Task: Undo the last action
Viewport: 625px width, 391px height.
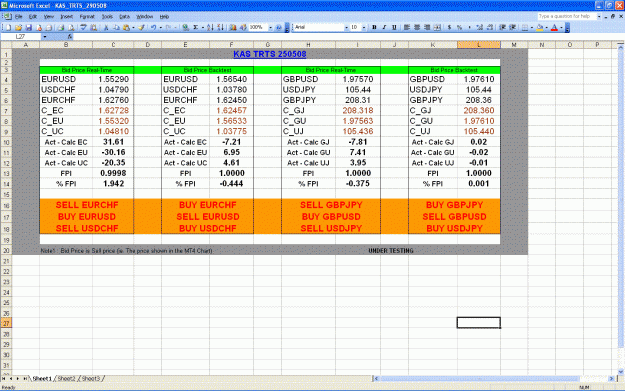Action: coord(153,28)
